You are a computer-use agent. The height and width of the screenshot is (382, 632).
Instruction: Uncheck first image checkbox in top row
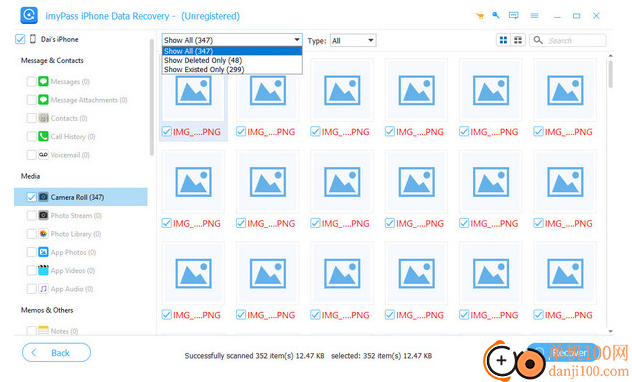[x=166, y=131]
